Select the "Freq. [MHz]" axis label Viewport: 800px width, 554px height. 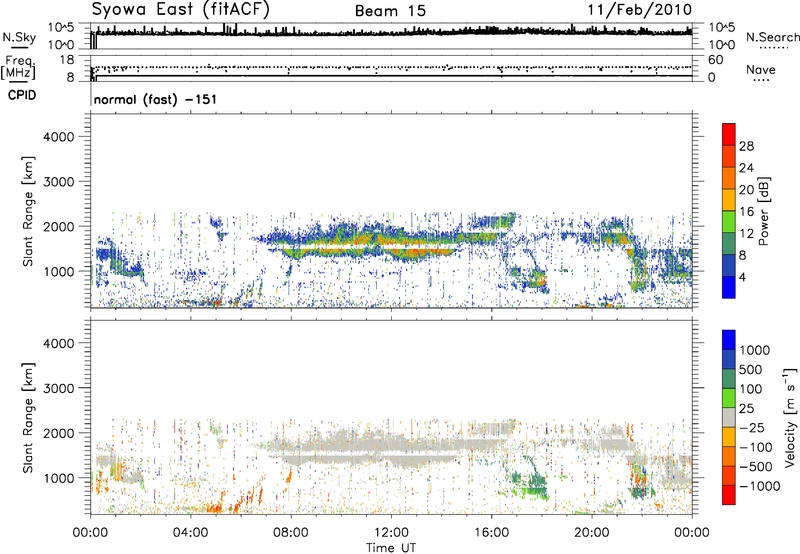(18, 67)
